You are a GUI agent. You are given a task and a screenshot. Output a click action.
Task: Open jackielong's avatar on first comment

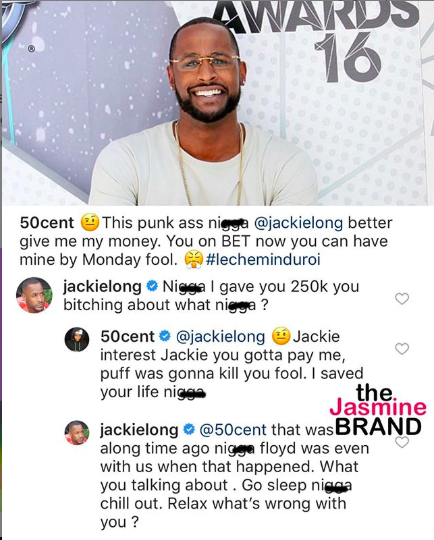click(34, 295)
